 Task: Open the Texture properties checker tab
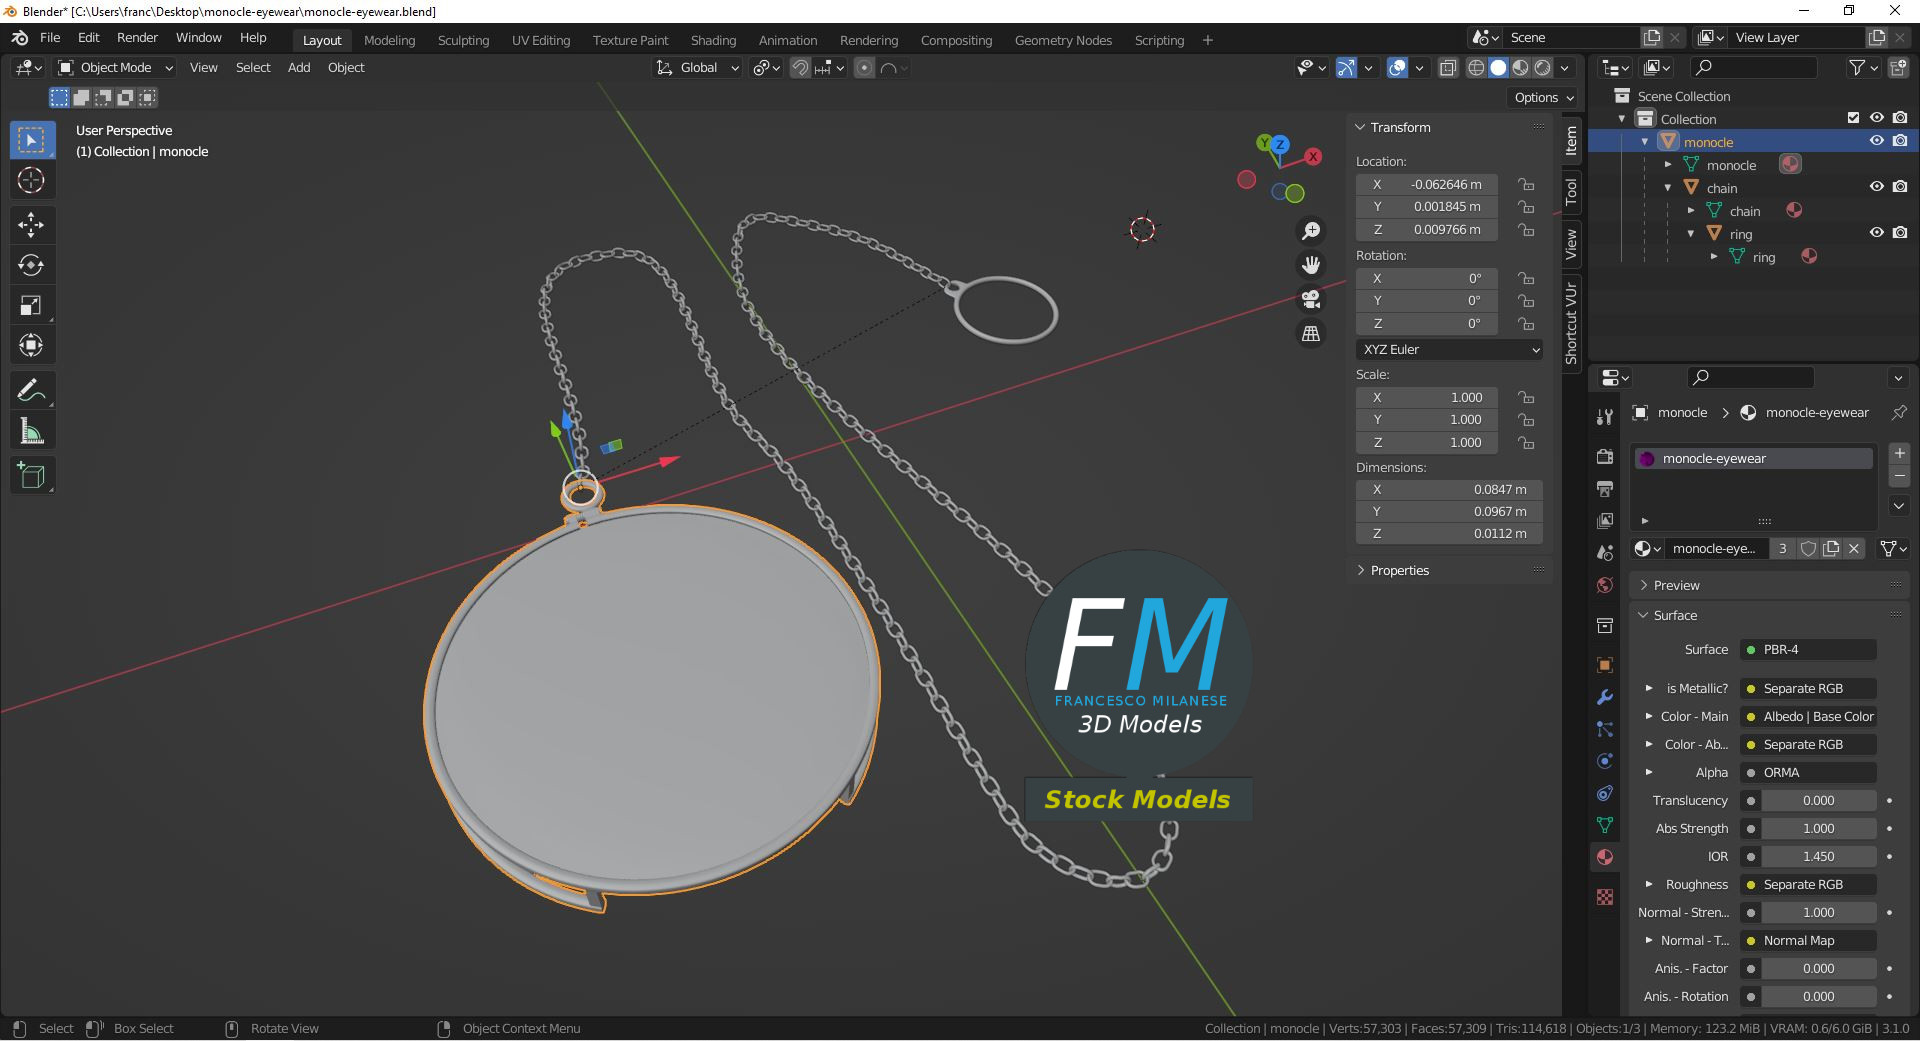pyautogui.click(x=1605, y=897)
